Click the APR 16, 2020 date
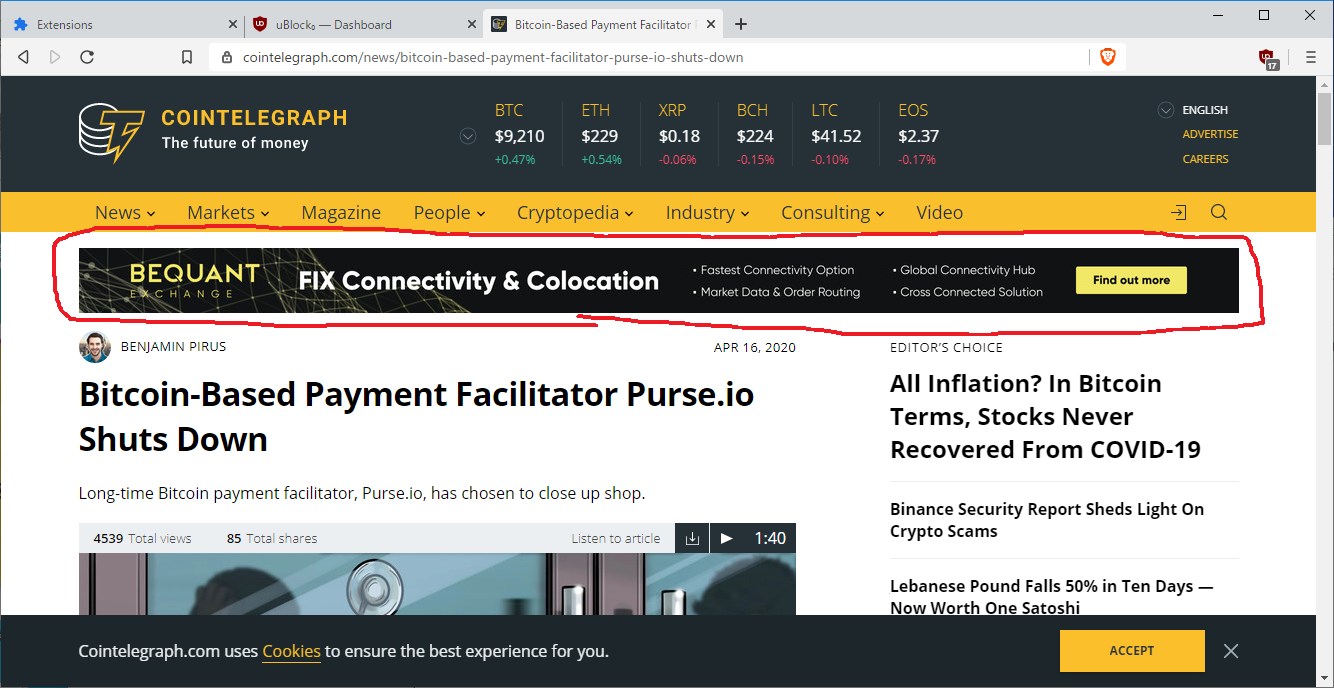 pyautogui.click(x=755, y=347)
